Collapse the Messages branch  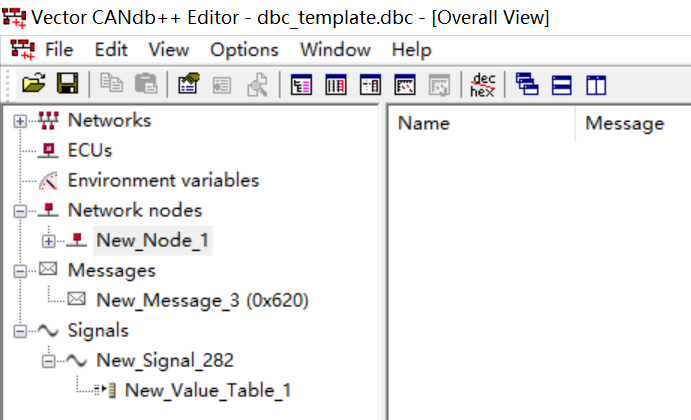[x=20, y=271]
